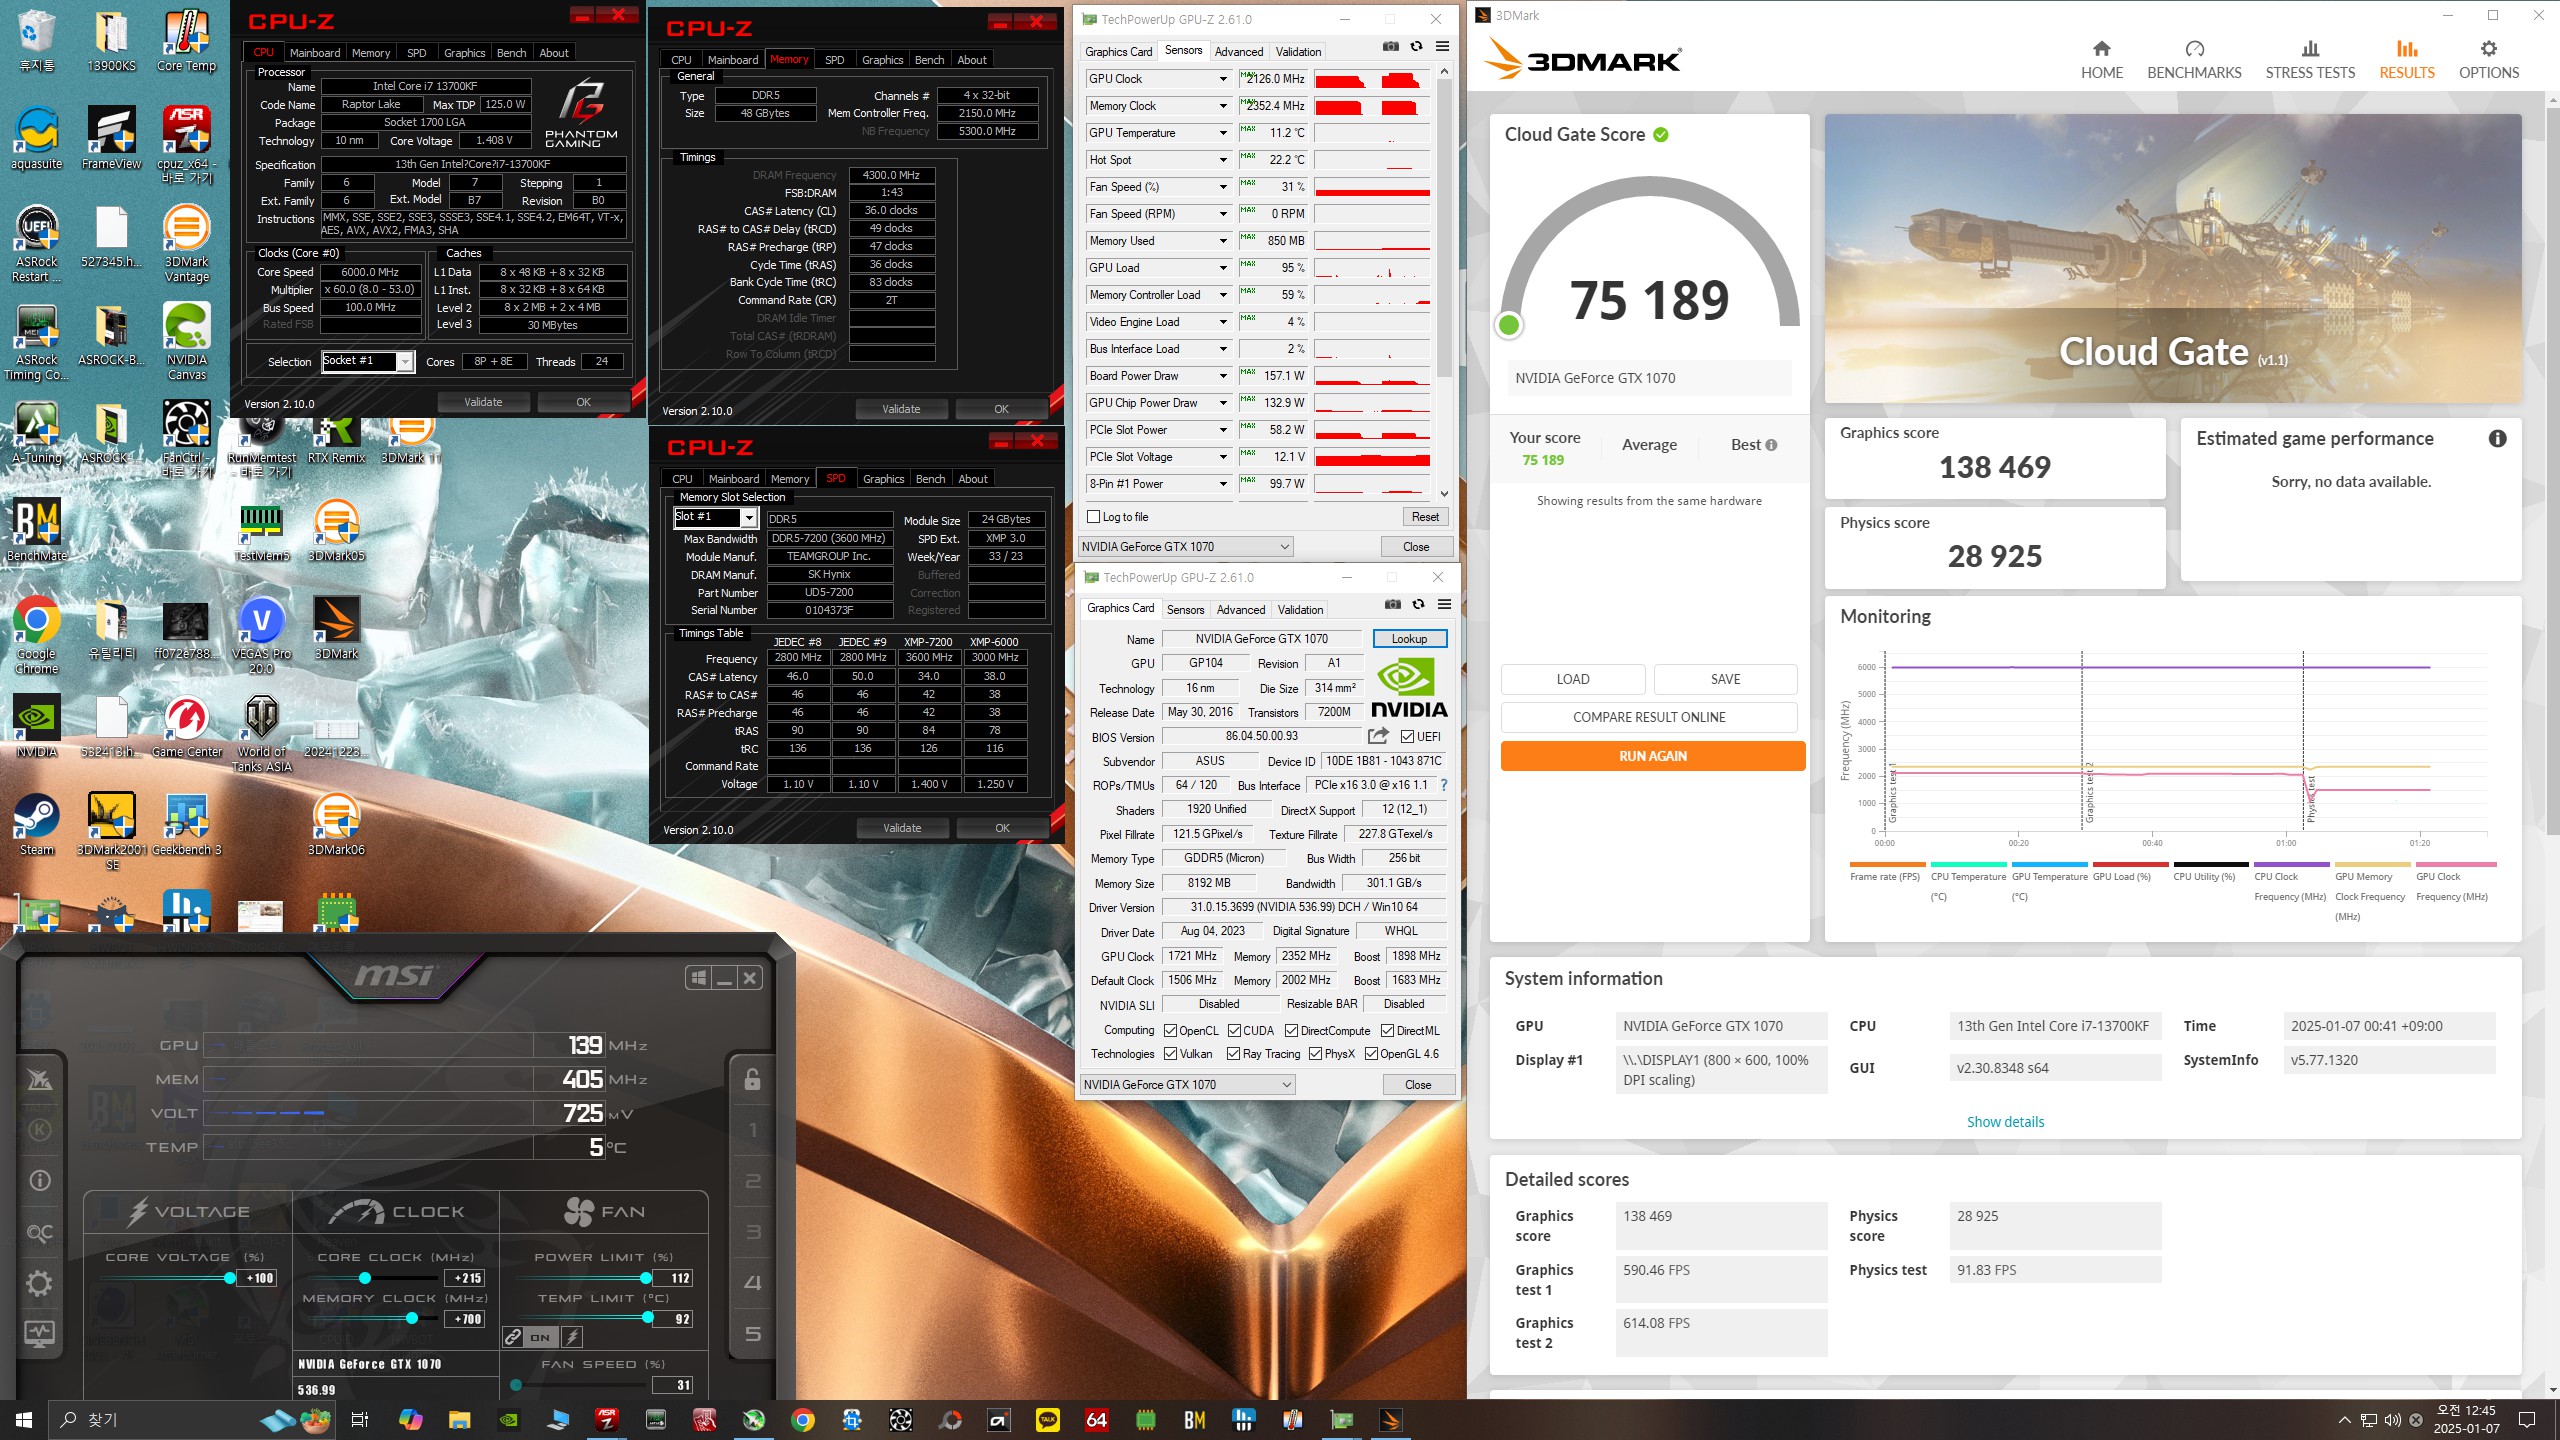The width and height of the screenshot is (2560, 1440).
Task: Open BENCHMARKS section in 3DMark
Action: (2194, 60)
